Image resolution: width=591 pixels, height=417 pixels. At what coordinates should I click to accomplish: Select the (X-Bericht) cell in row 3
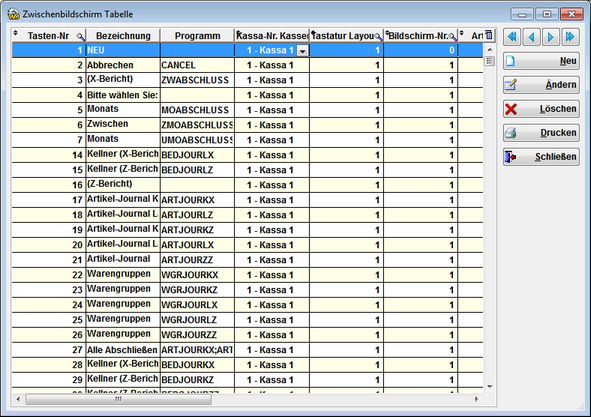pos(123,80)
